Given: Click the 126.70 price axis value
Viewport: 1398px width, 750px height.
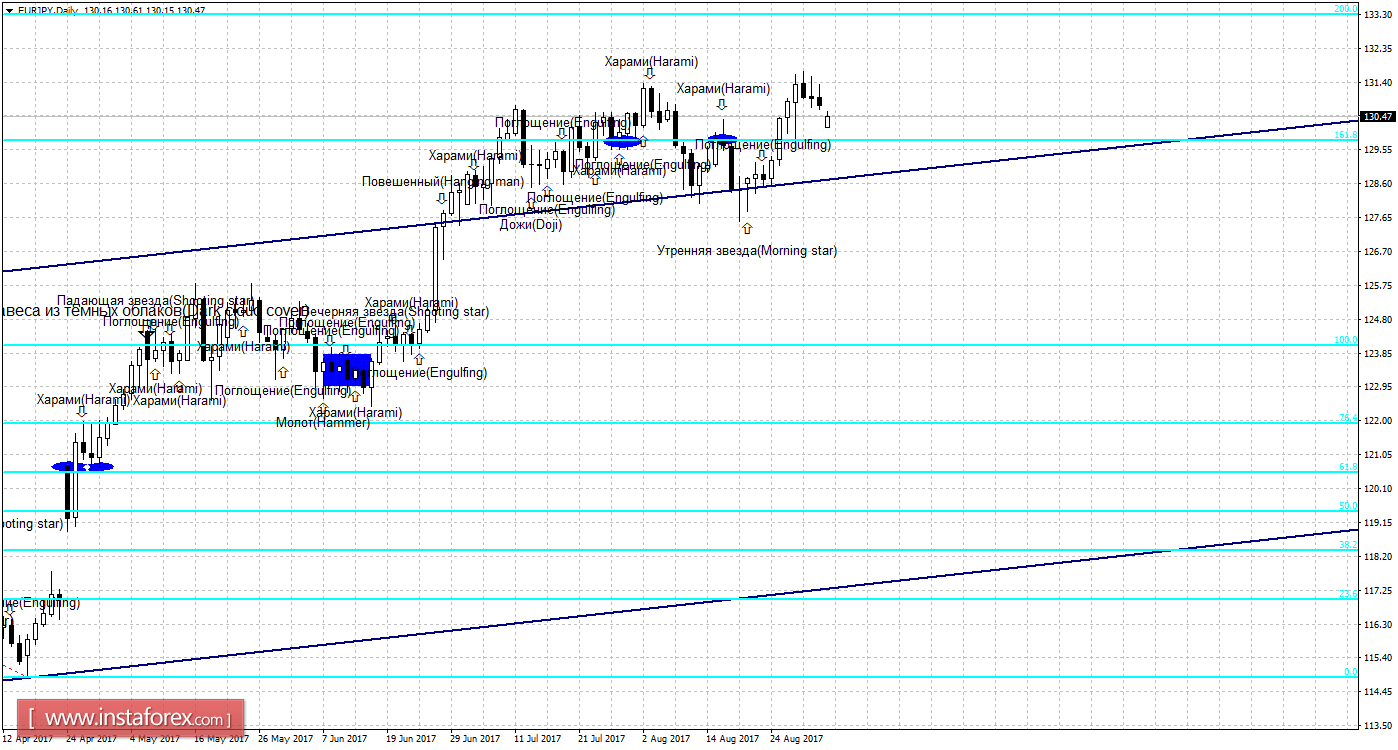Looking at the screenshot, I should [x=1378, y=252].
